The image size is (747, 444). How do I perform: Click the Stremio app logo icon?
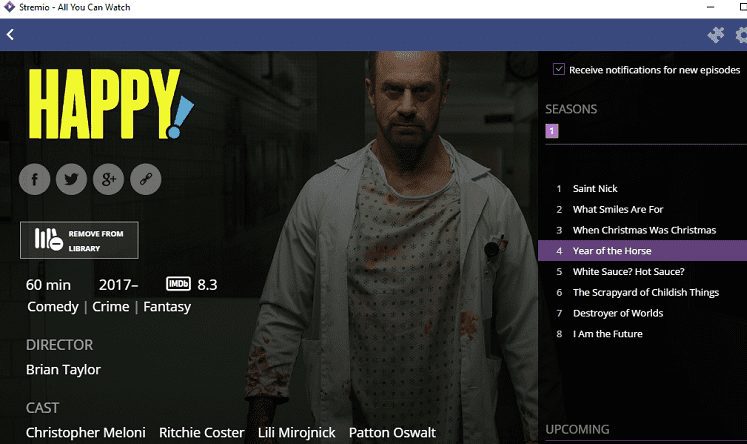pyautogui.click(x=9, y=7)
